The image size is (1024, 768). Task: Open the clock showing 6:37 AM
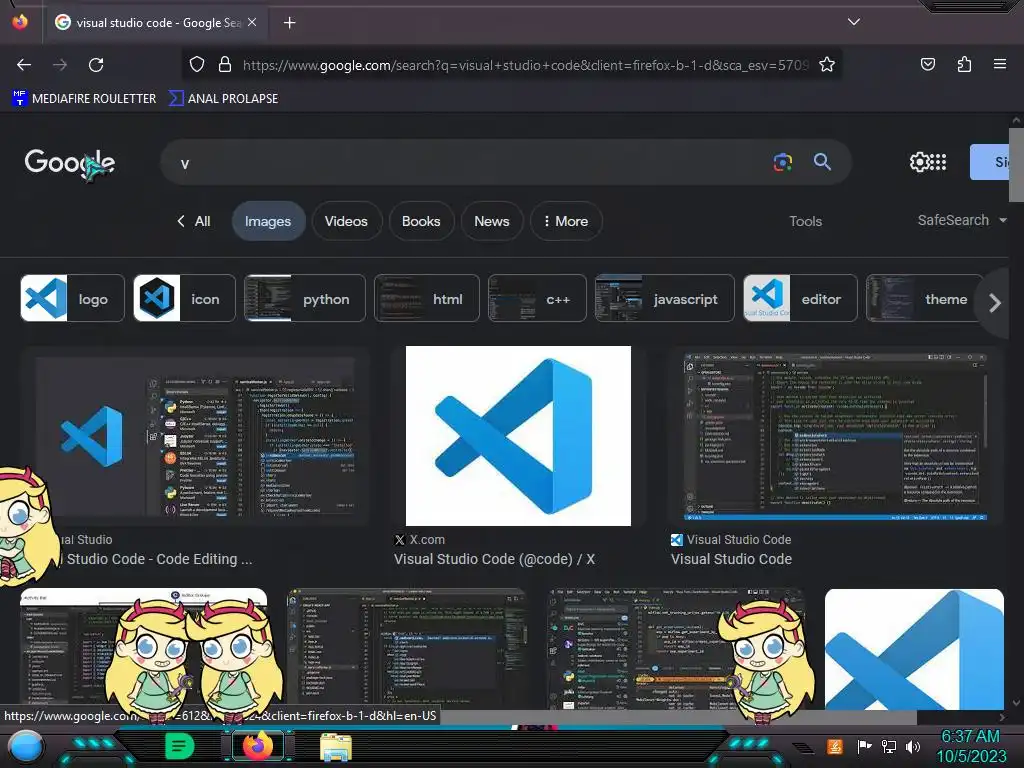[971, 746]
